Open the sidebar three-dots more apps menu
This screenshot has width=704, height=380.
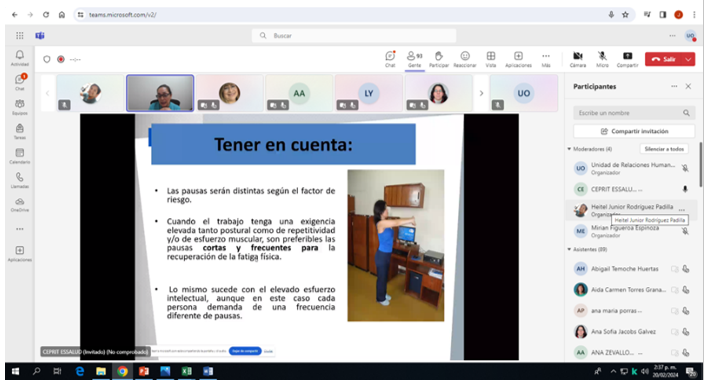(x=20, y=229)
